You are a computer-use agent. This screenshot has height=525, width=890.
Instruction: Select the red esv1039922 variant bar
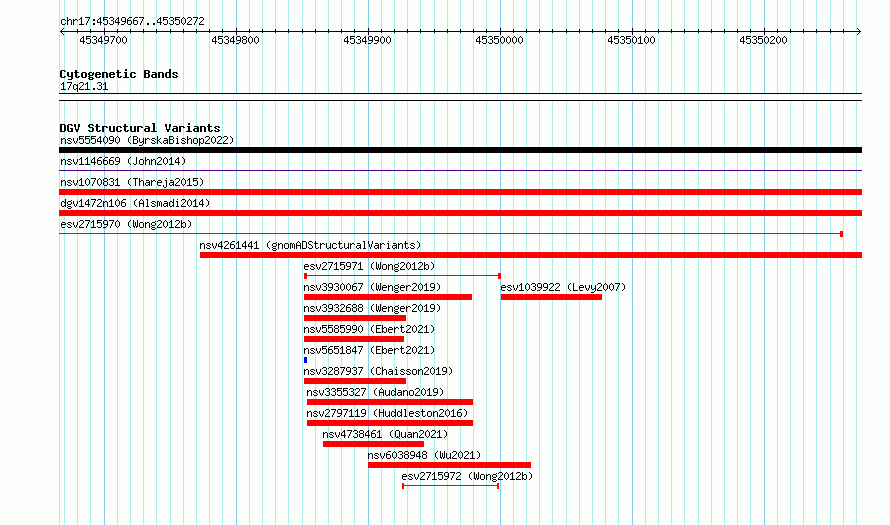[551, 297]
